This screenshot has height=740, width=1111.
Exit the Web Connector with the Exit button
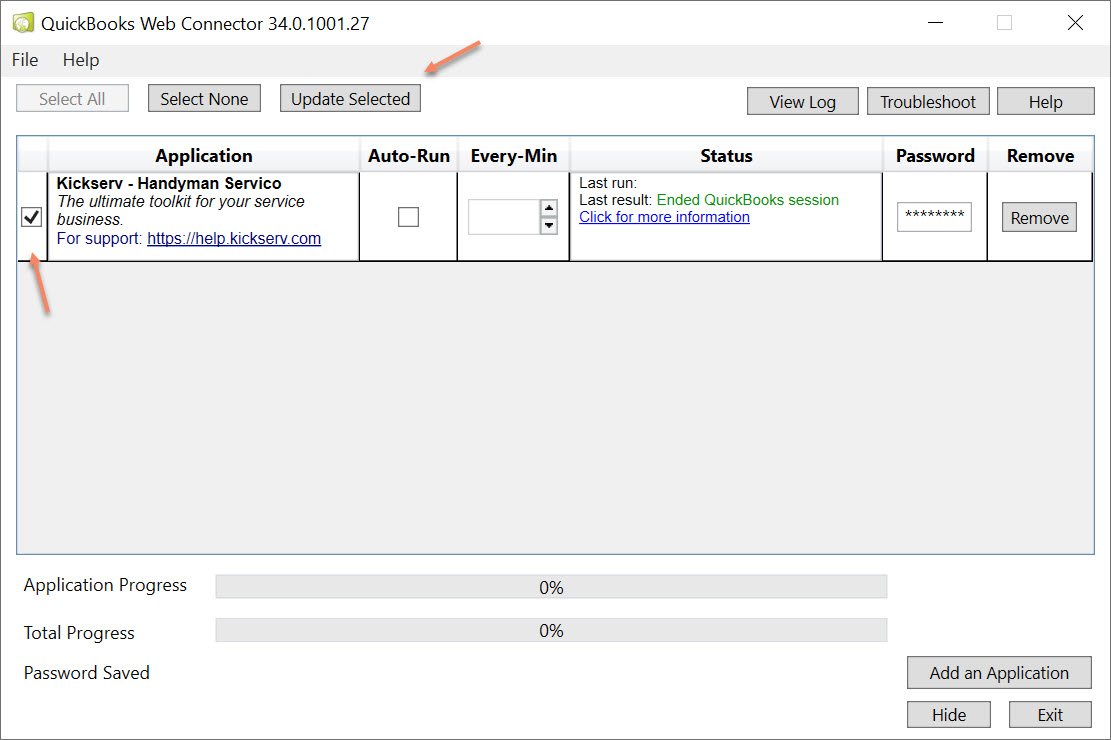click(1050, 714)
